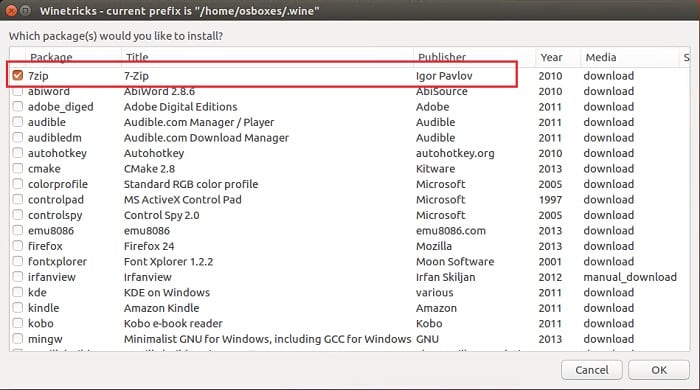
Task: Select 'Moon Software' publisher cell
Action: click(455, 261)
